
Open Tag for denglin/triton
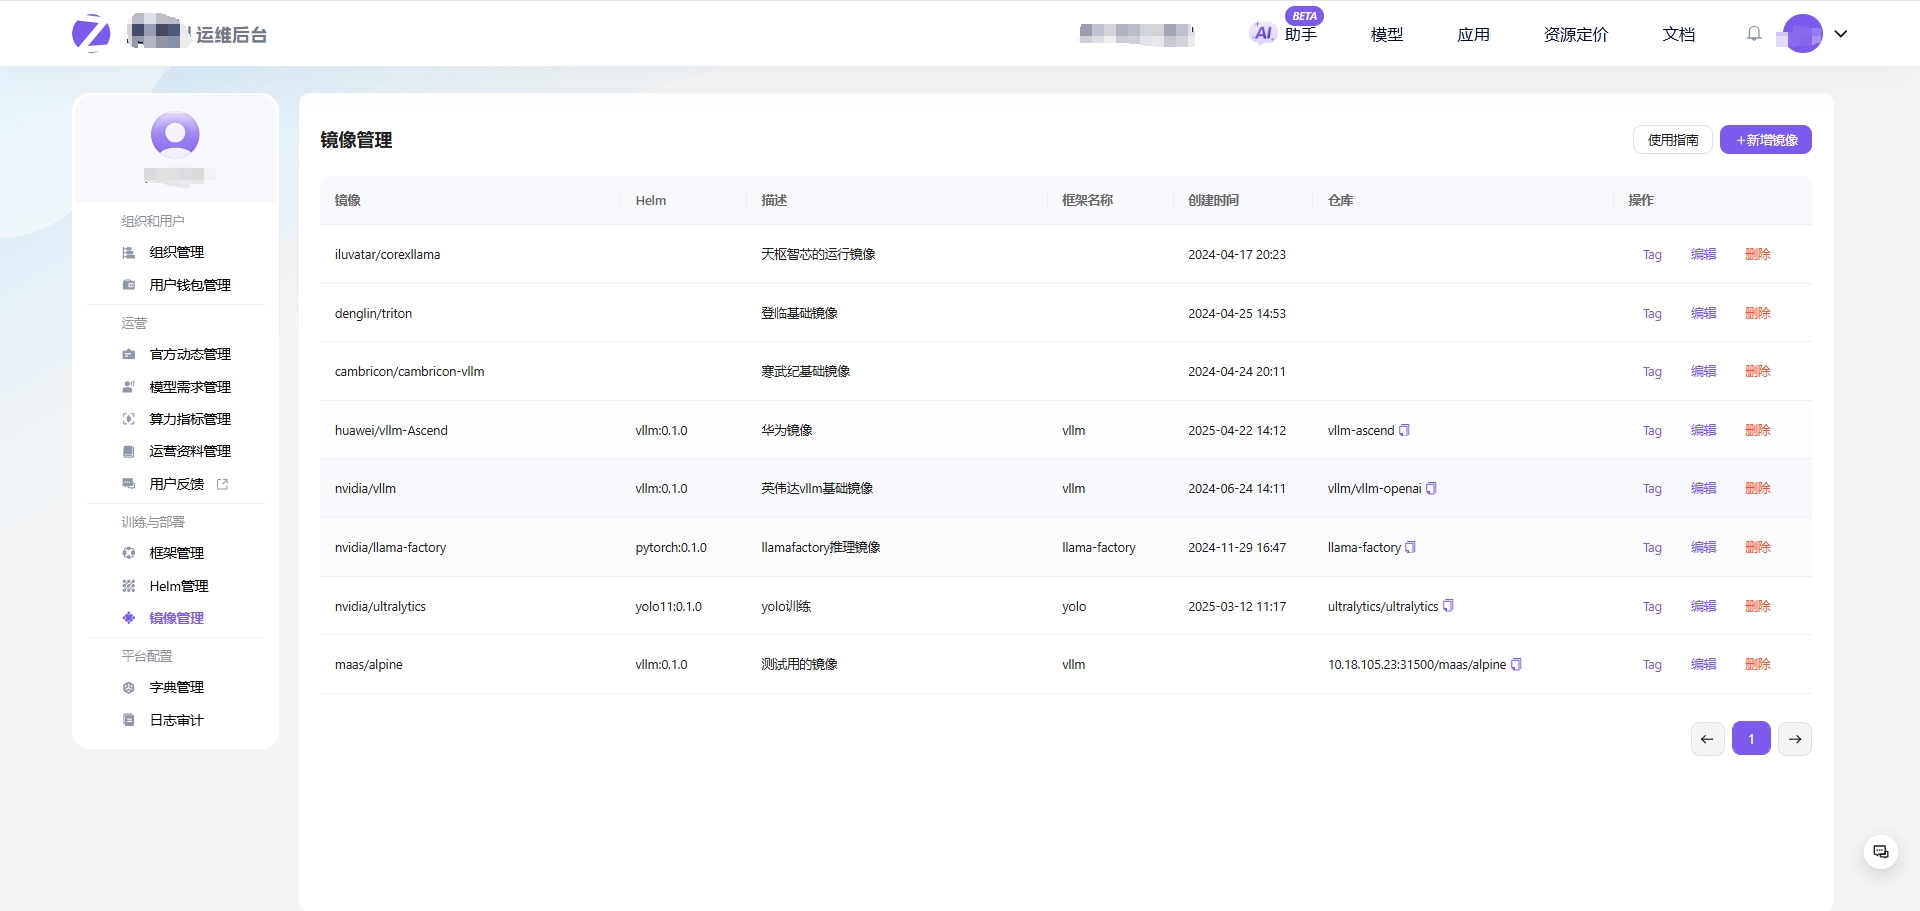pos(1652,314)
